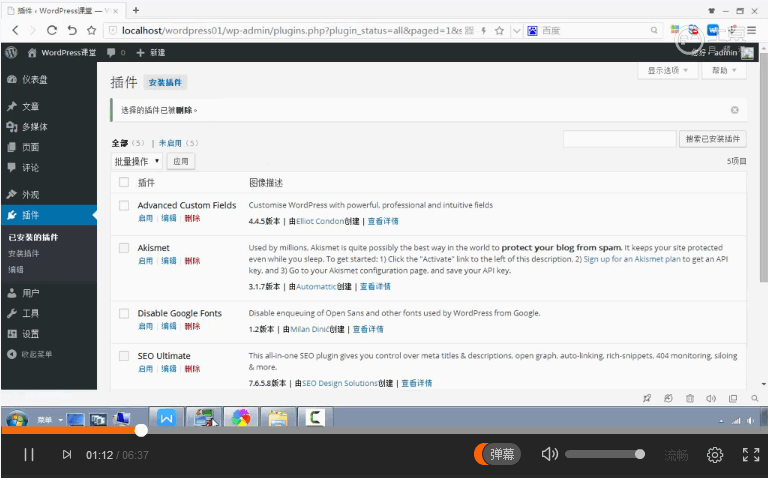Check Akismet plugin checkbox
Image resolution: width=768 pixels, height=478 pixels.
point(124,248)
